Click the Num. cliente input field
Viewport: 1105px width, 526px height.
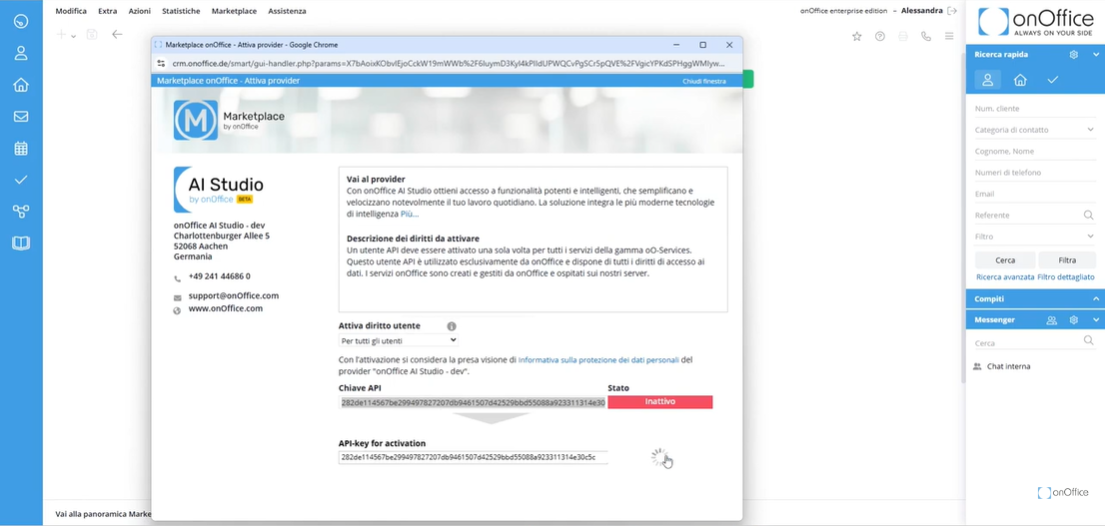pyautogui.click(x=1035, y=109)
